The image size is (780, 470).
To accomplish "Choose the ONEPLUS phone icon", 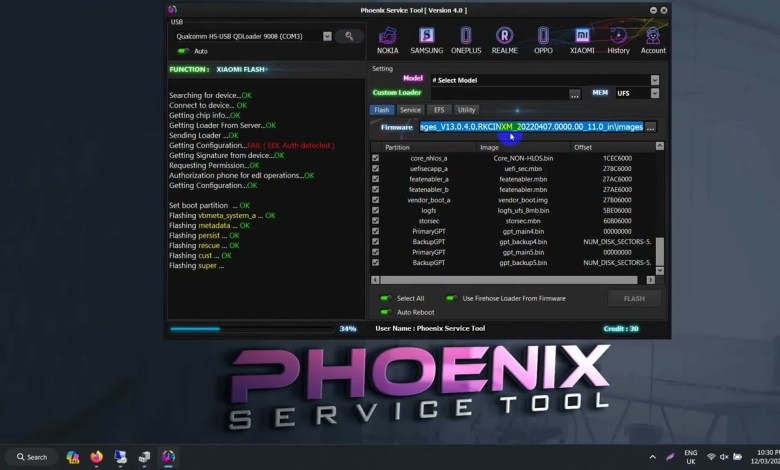I will (466, 39).
